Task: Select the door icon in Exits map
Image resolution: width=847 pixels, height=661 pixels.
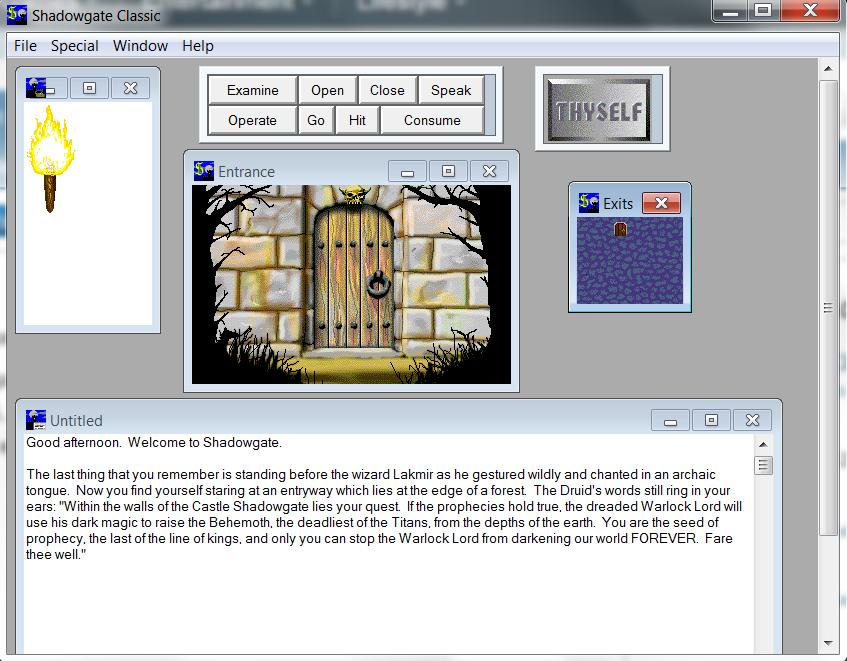Action: click(620, 230)
